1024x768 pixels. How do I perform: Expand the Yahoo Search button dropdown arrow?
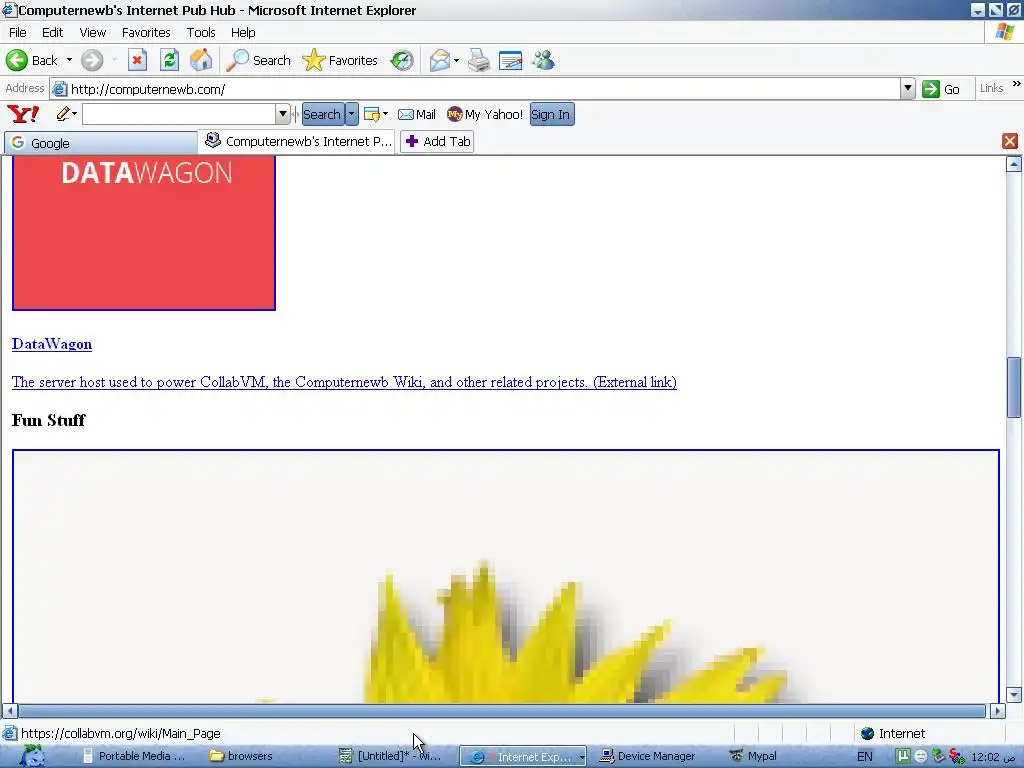[351, 114]
